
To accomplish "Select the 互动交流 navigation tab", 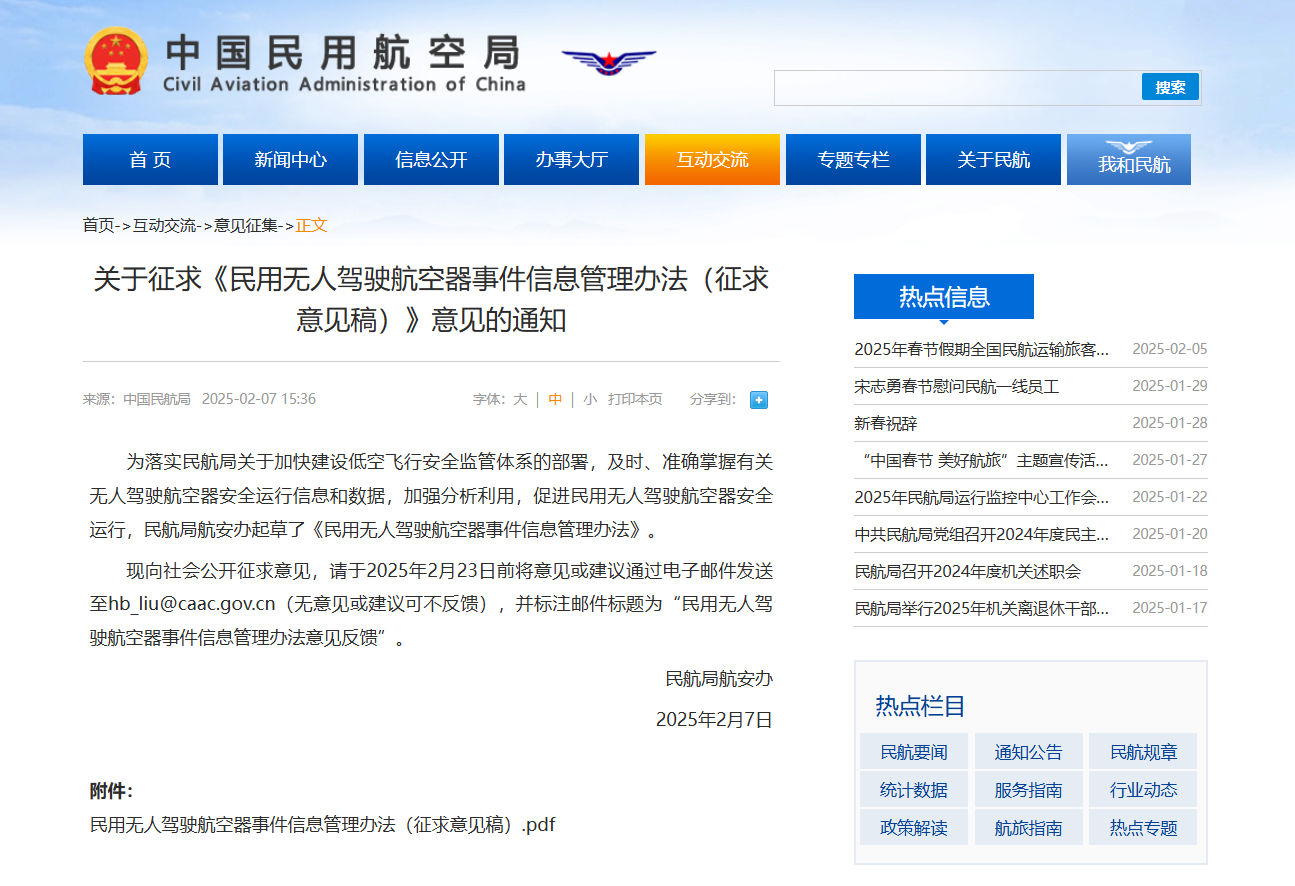I will click(712, 160).
